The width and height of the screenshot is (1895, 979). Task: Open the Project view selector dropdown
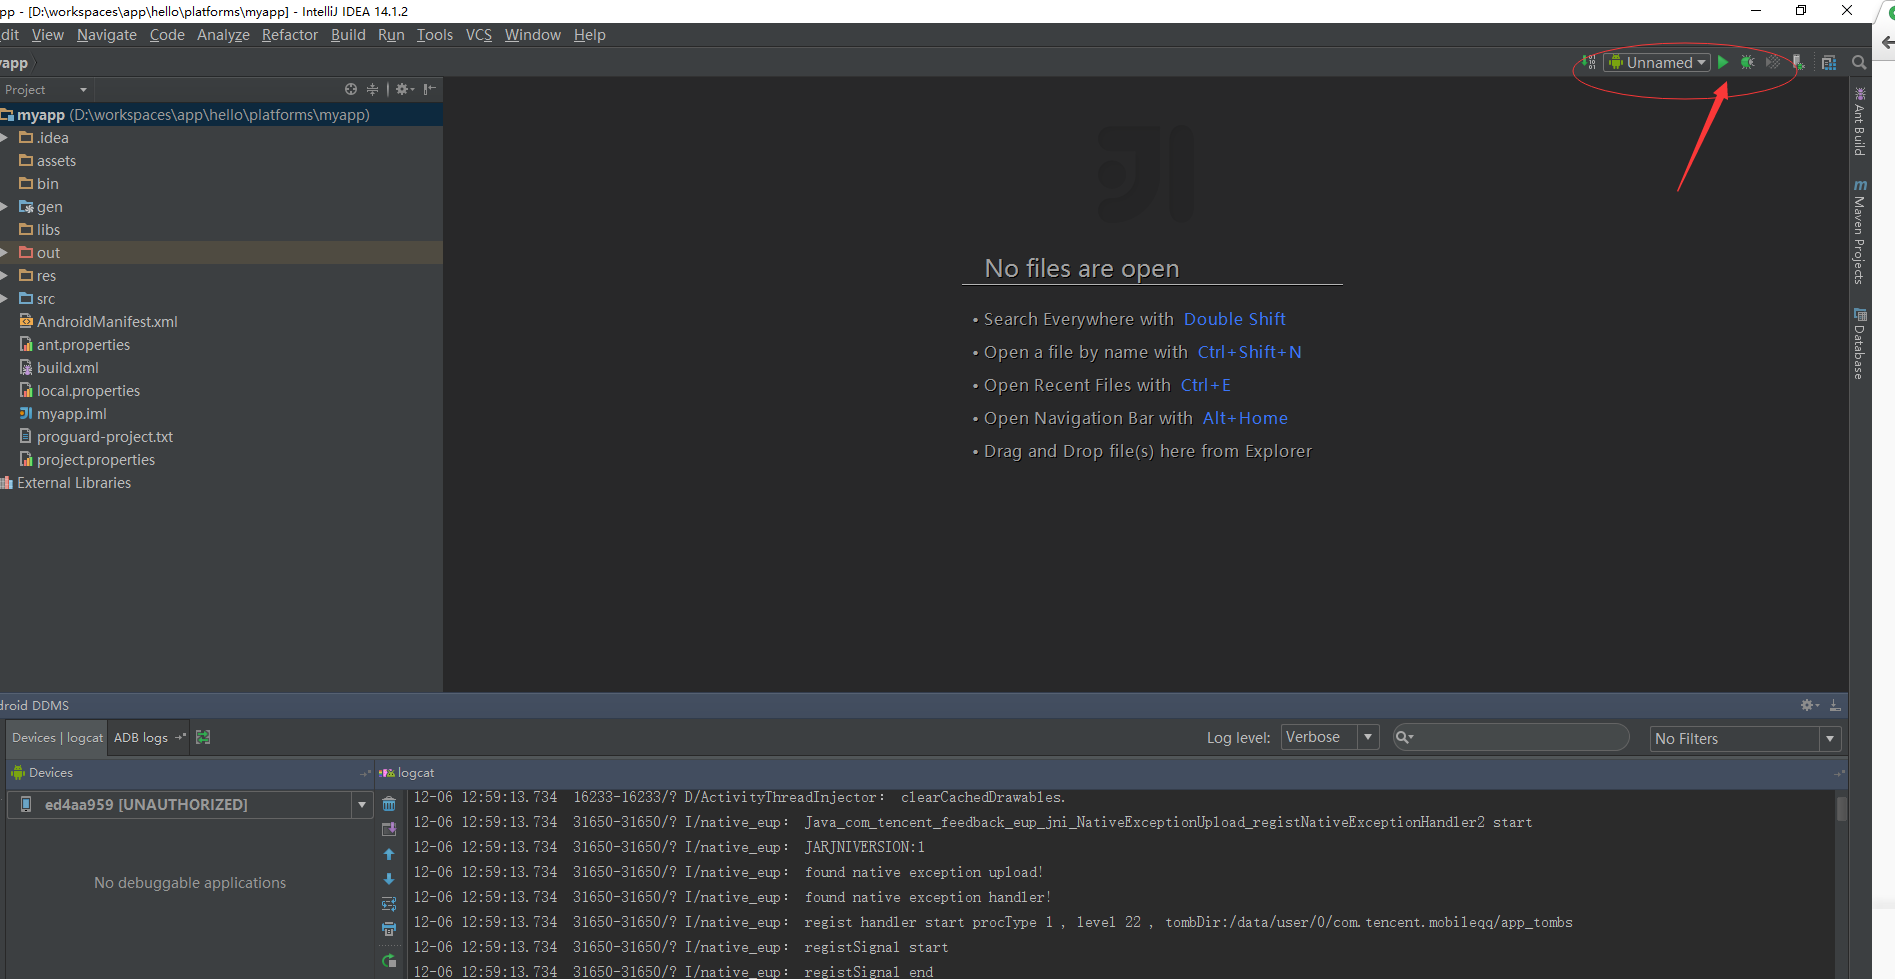click(46, 89)
